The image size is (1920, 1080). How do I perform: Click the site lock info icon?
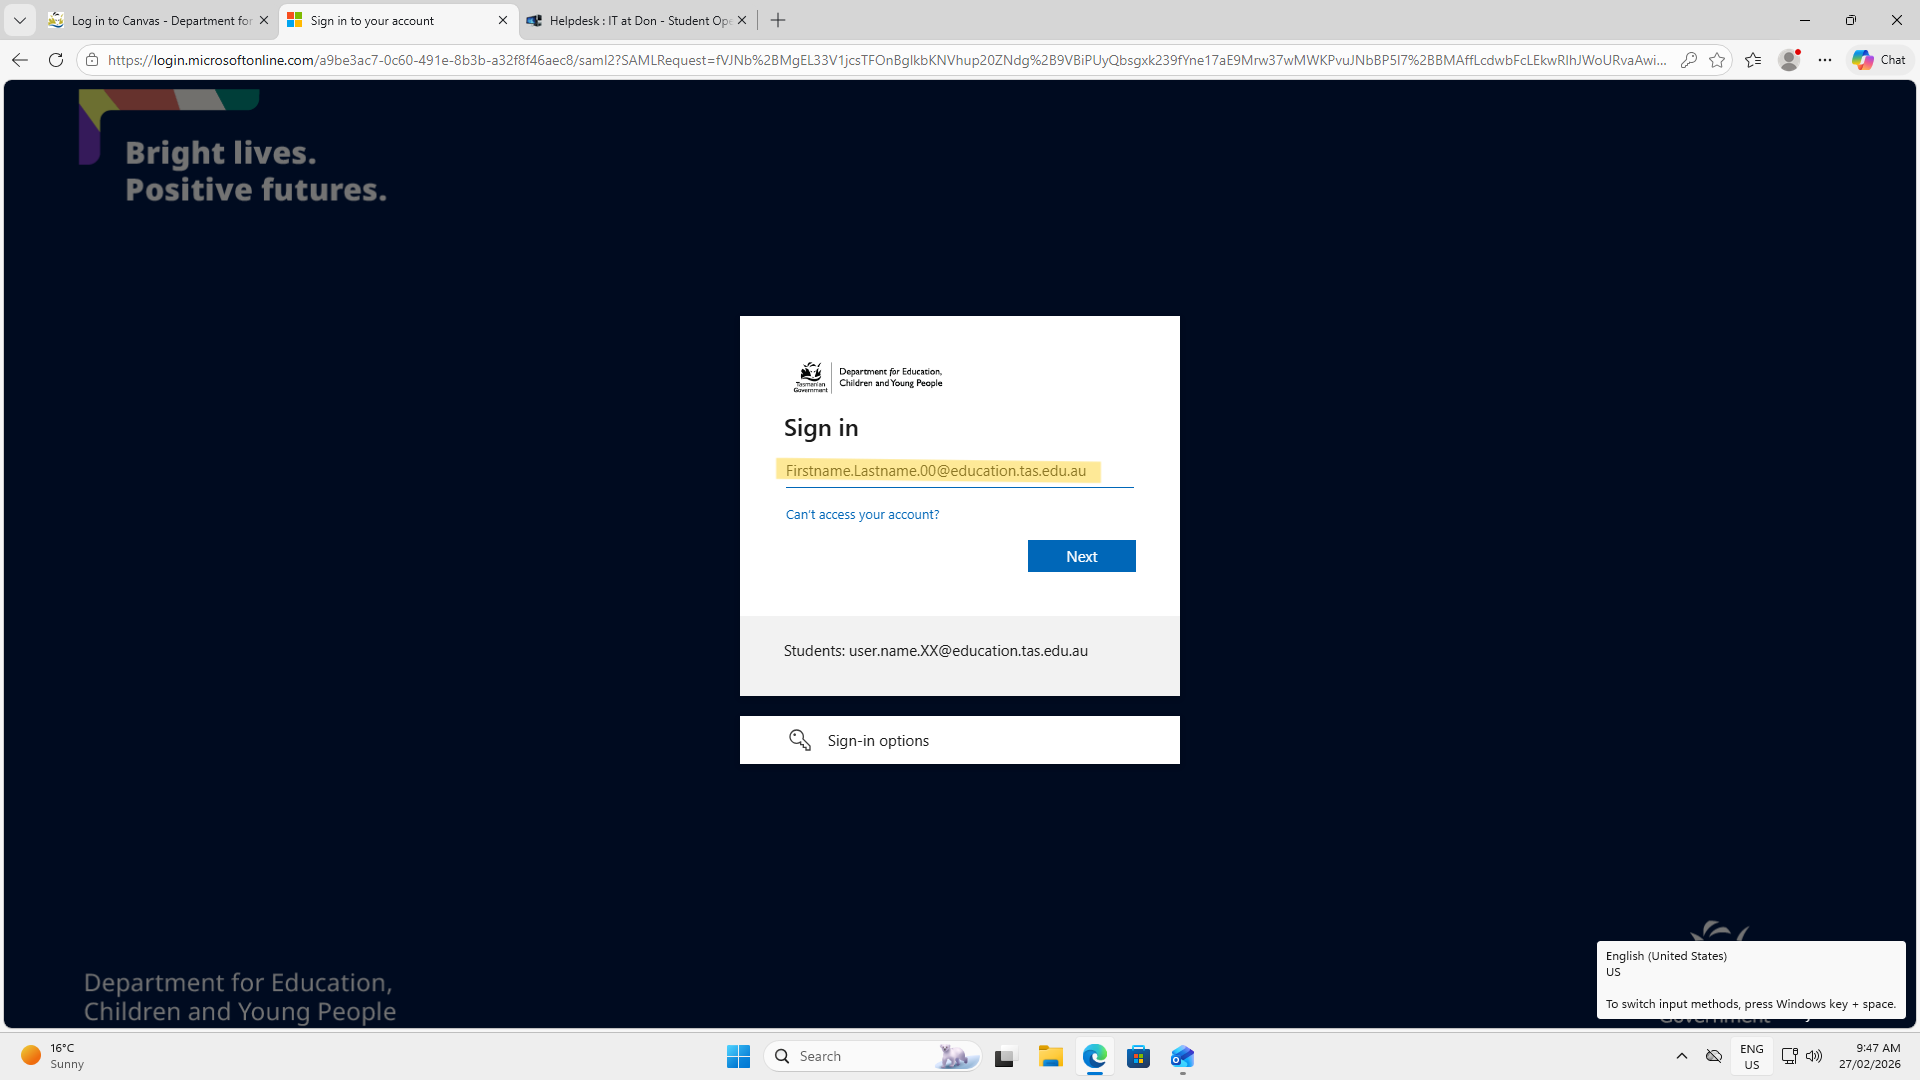92,60
